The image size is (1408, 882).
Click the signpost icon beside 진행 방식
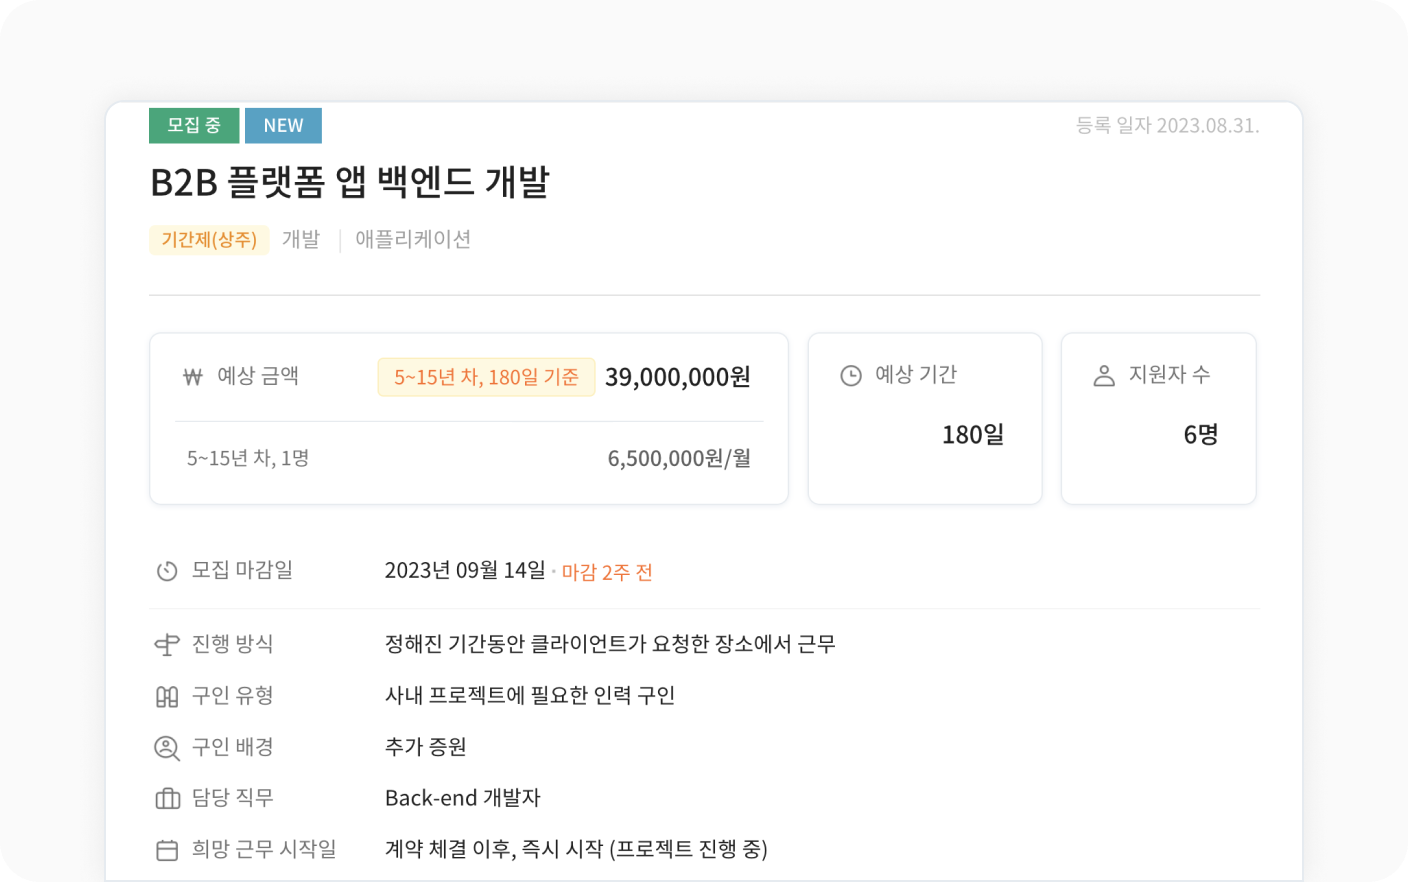coord(167,645)
